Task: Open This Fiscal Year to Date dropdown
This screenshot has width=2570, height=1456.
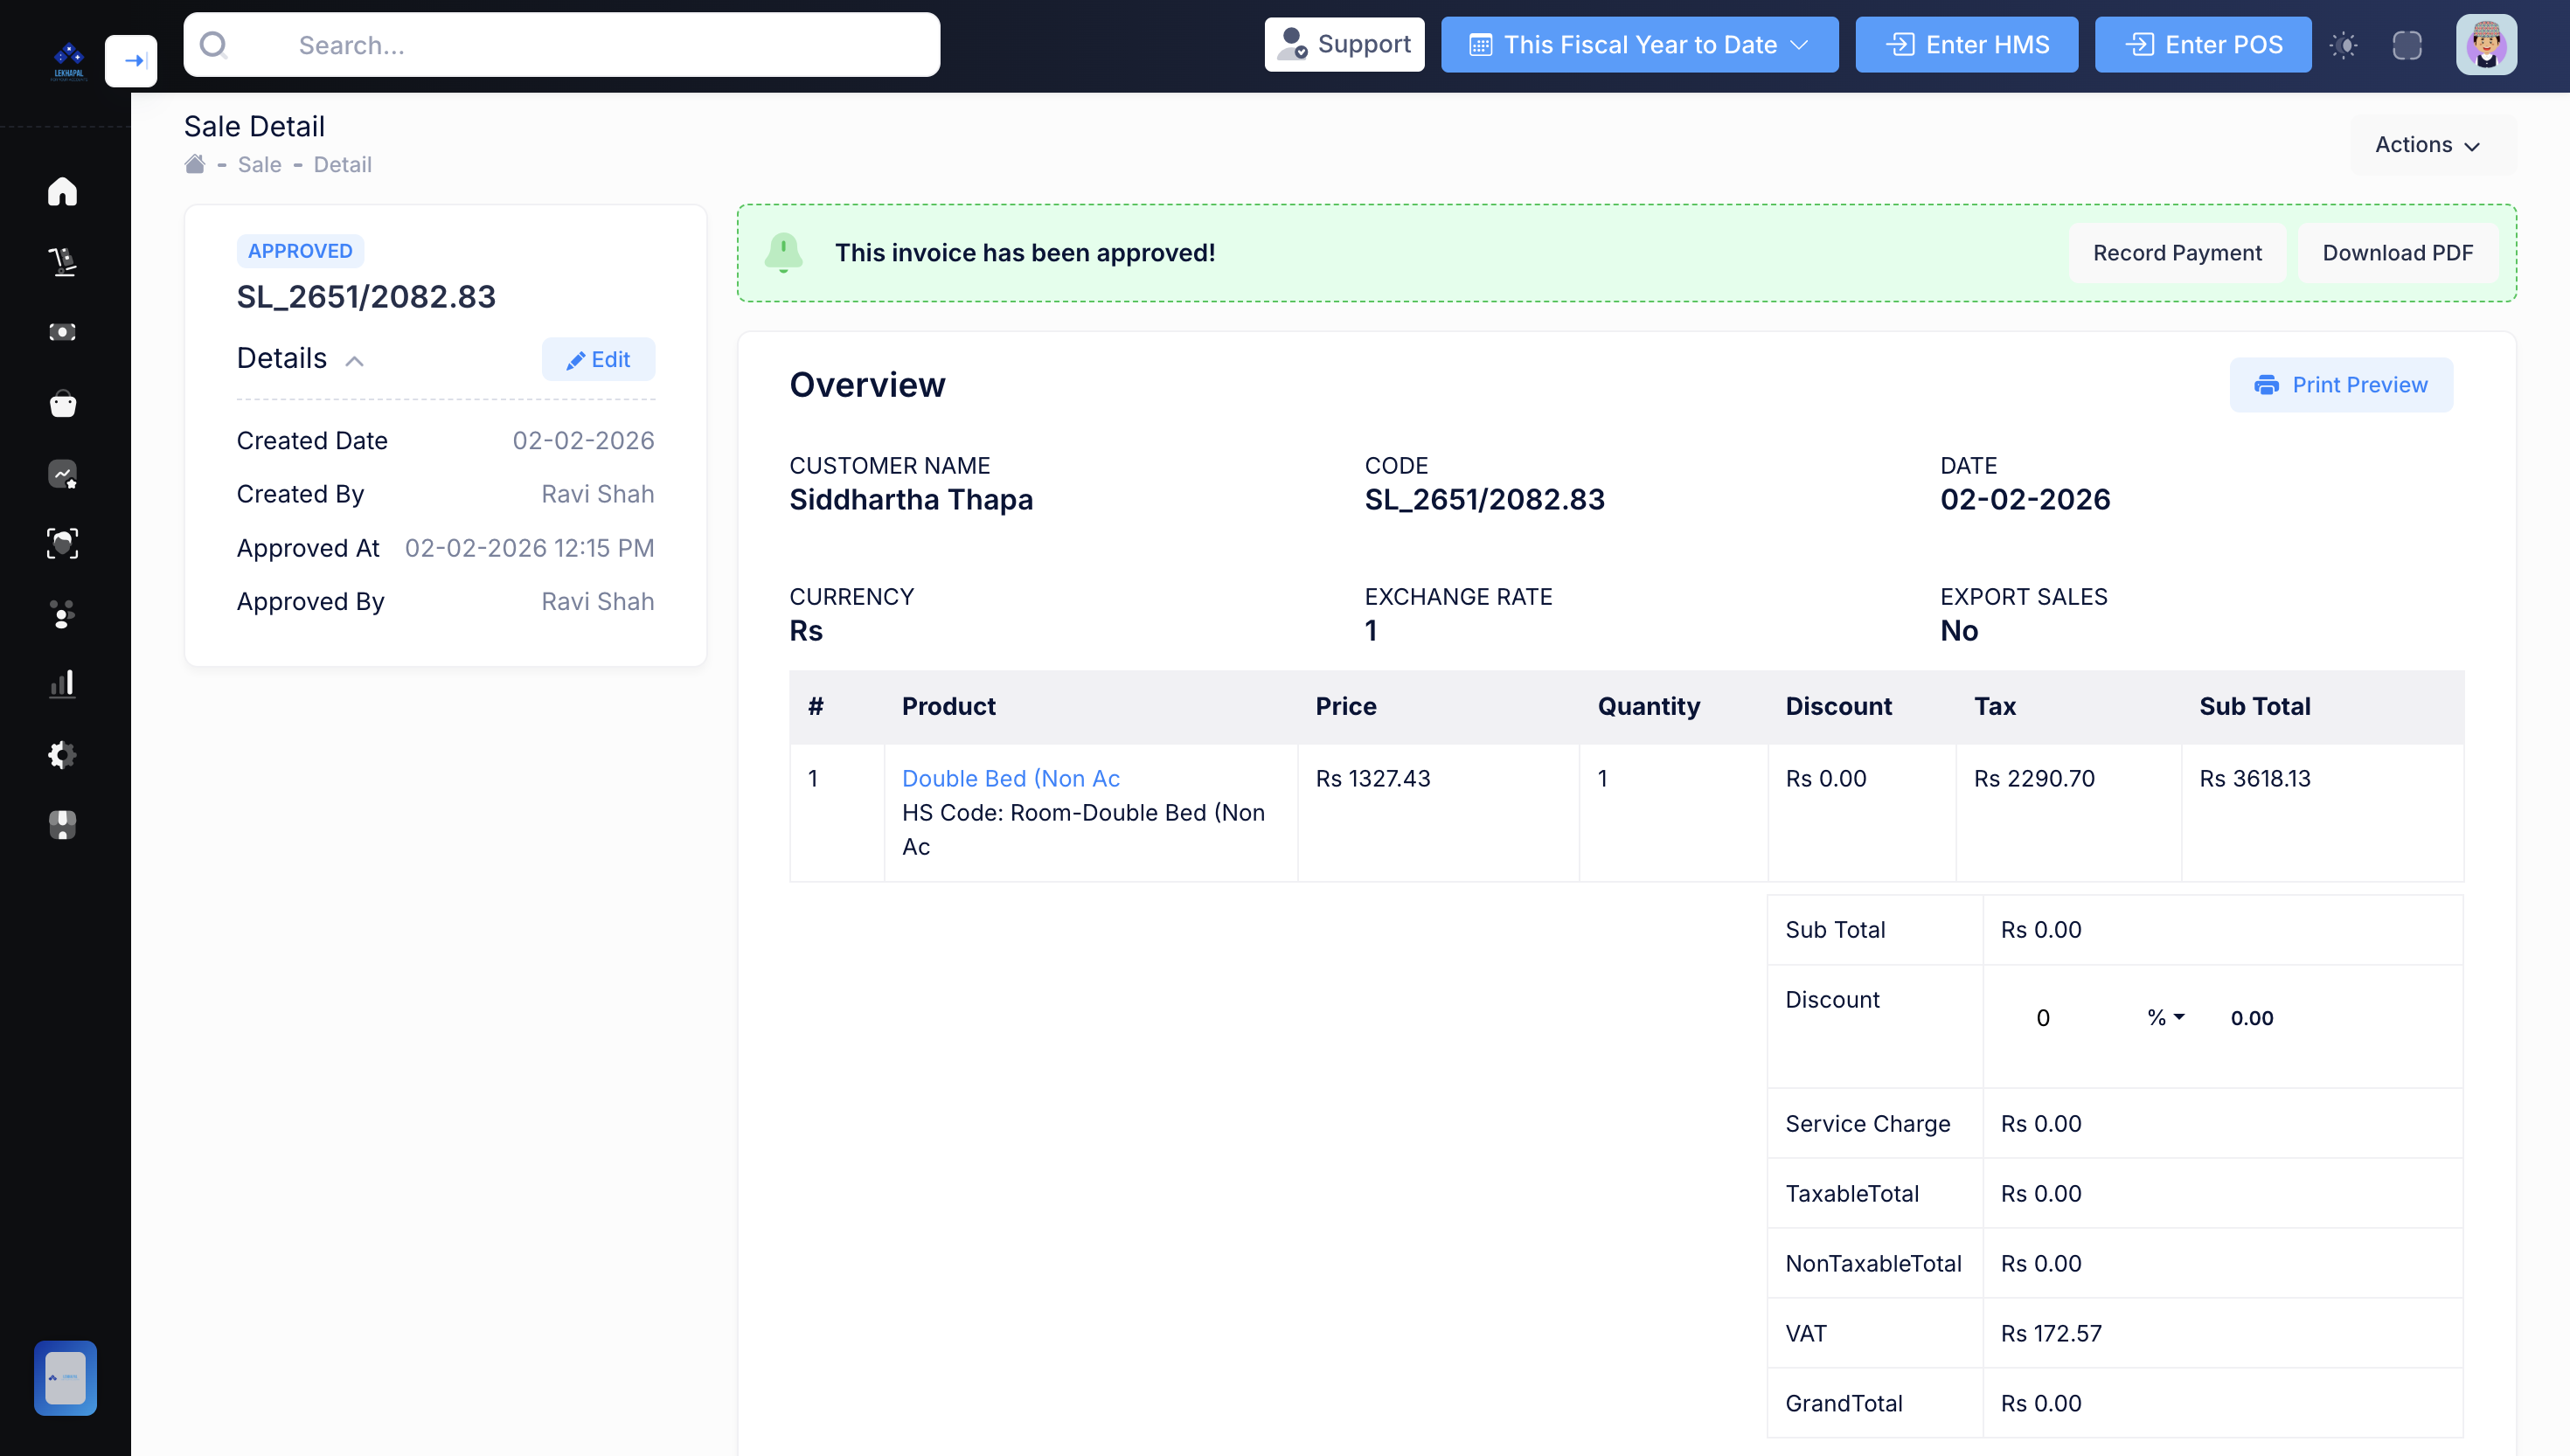Action: click(1639, 45)
